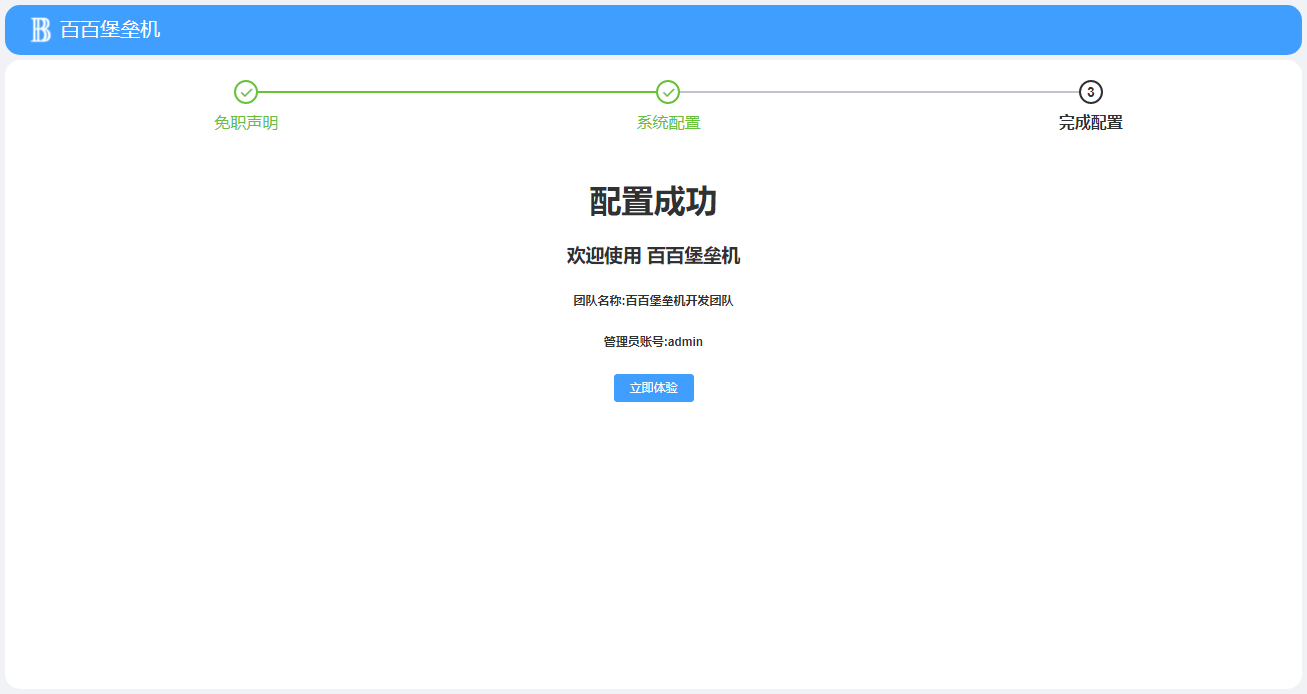Select the 免职声明 step label
This screenshot has width=1307, height=694.
pos(246,123)
